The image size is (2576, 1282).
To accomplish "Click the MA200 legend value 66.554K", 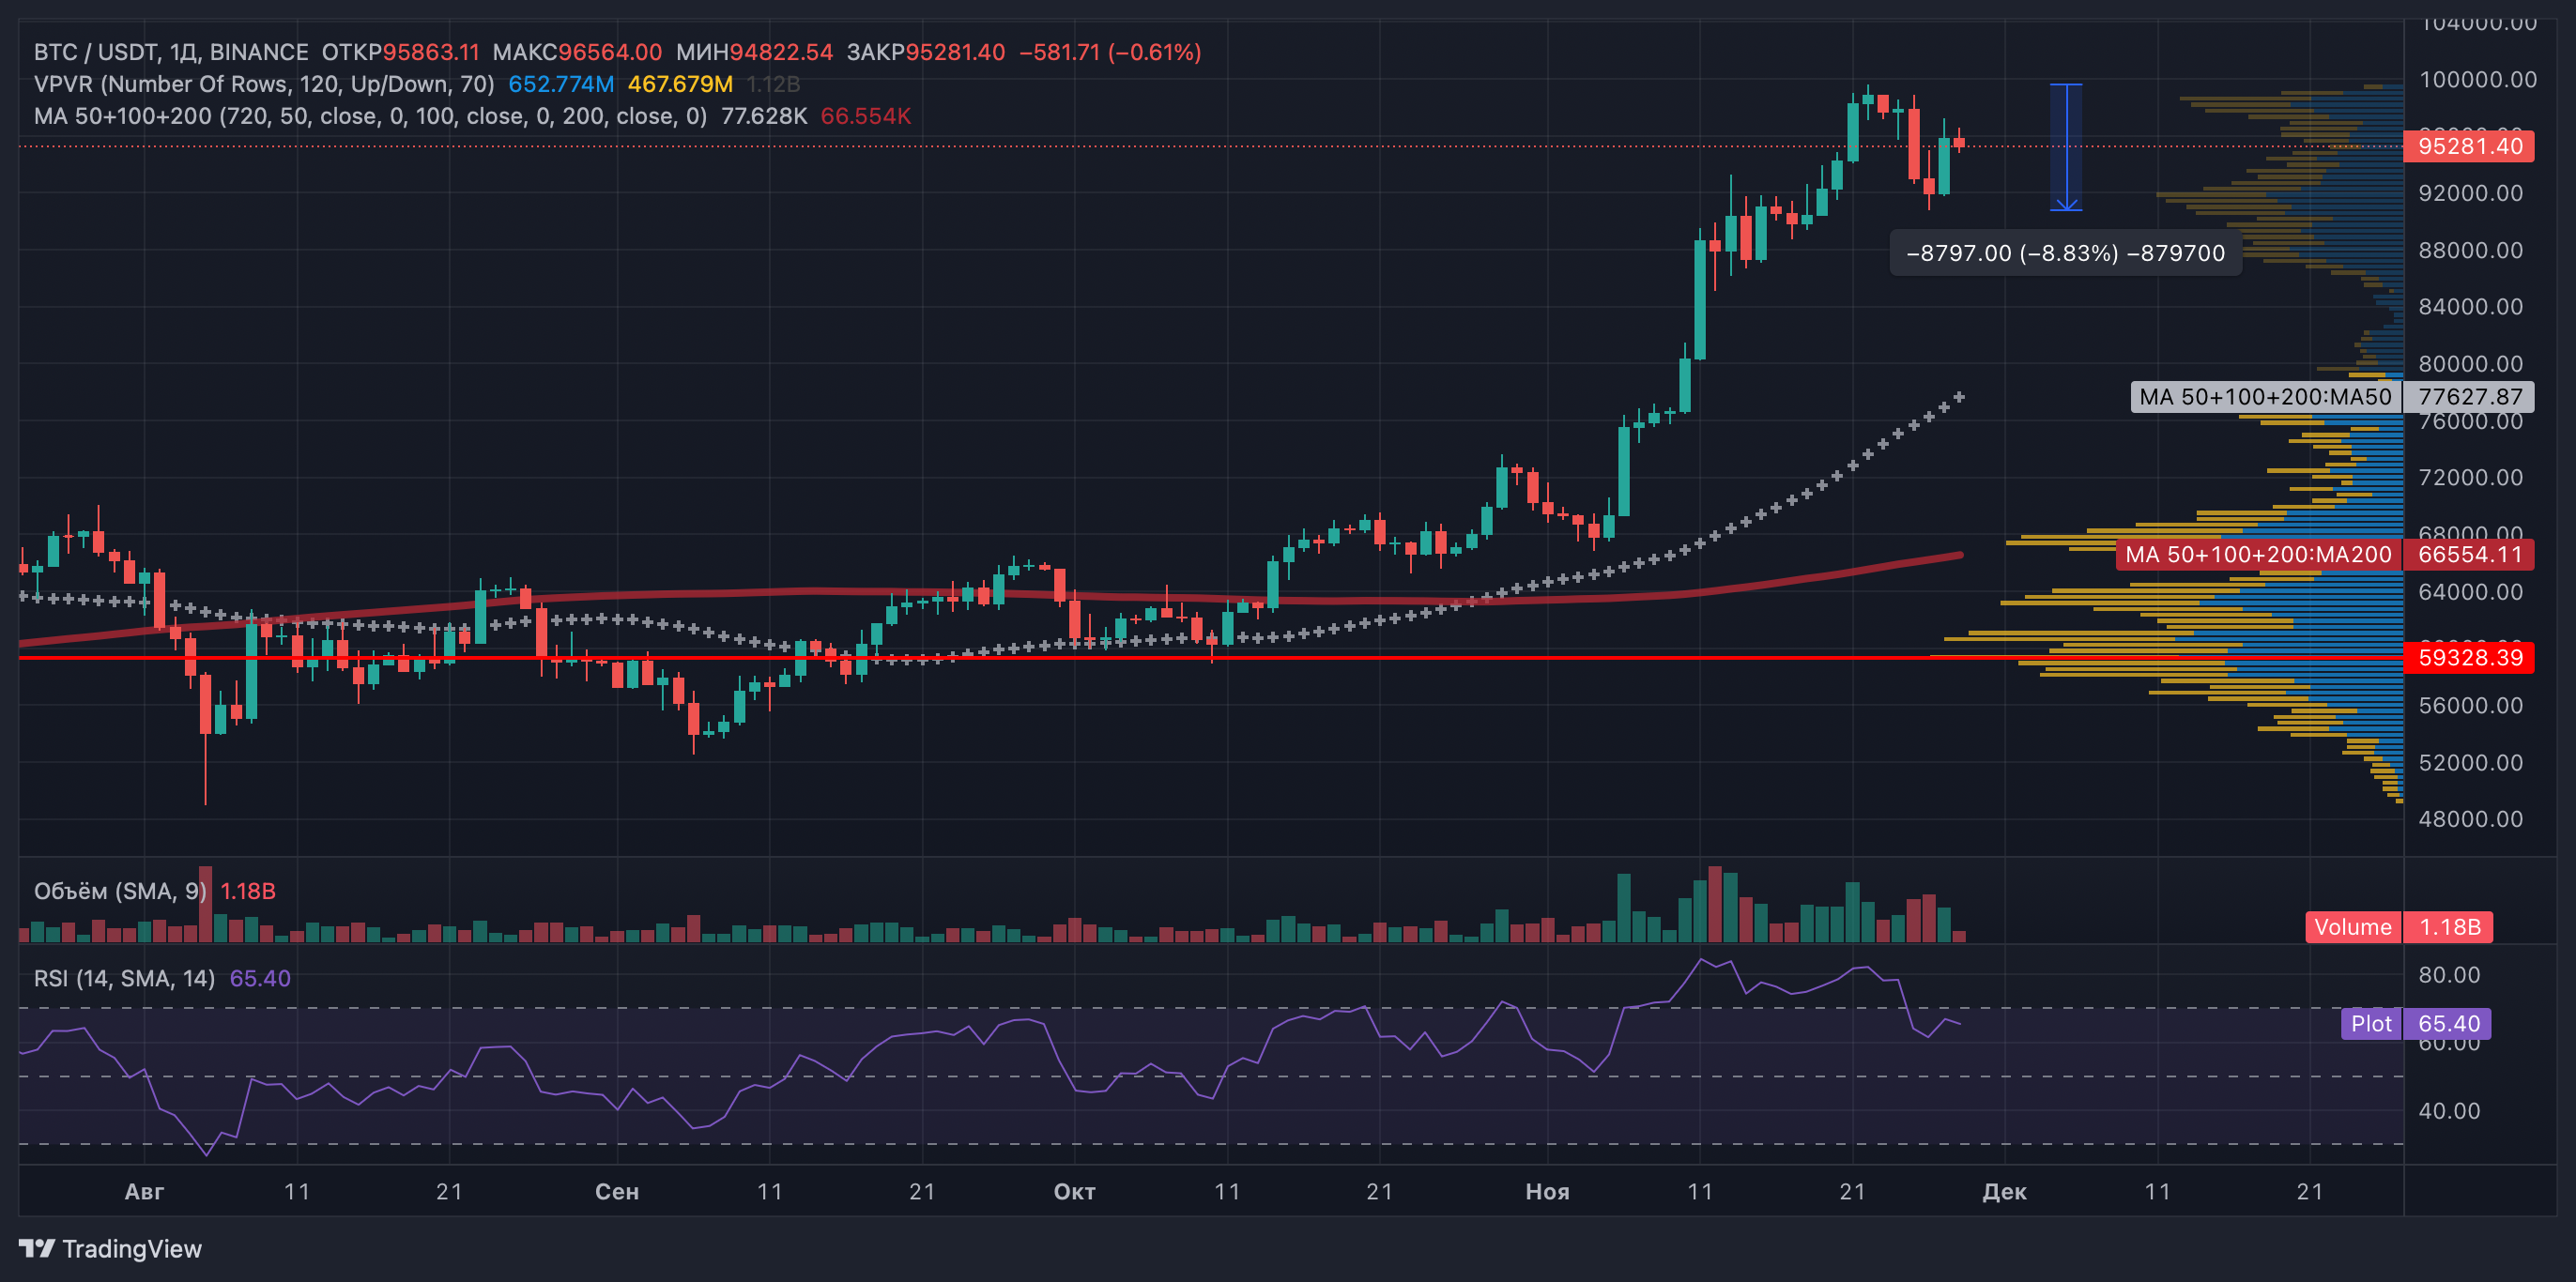I will (866, 116).
